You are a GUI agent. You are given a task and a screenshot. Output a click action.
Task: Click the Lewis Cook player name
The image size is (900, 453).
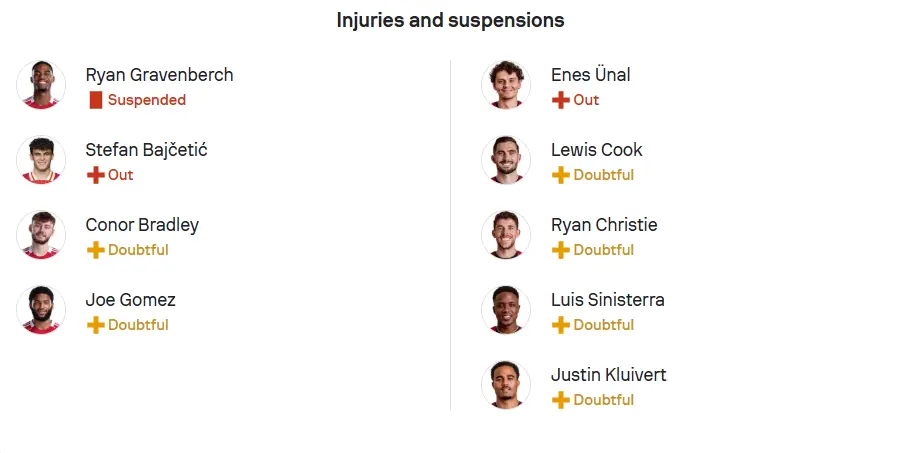click(597, 150)
